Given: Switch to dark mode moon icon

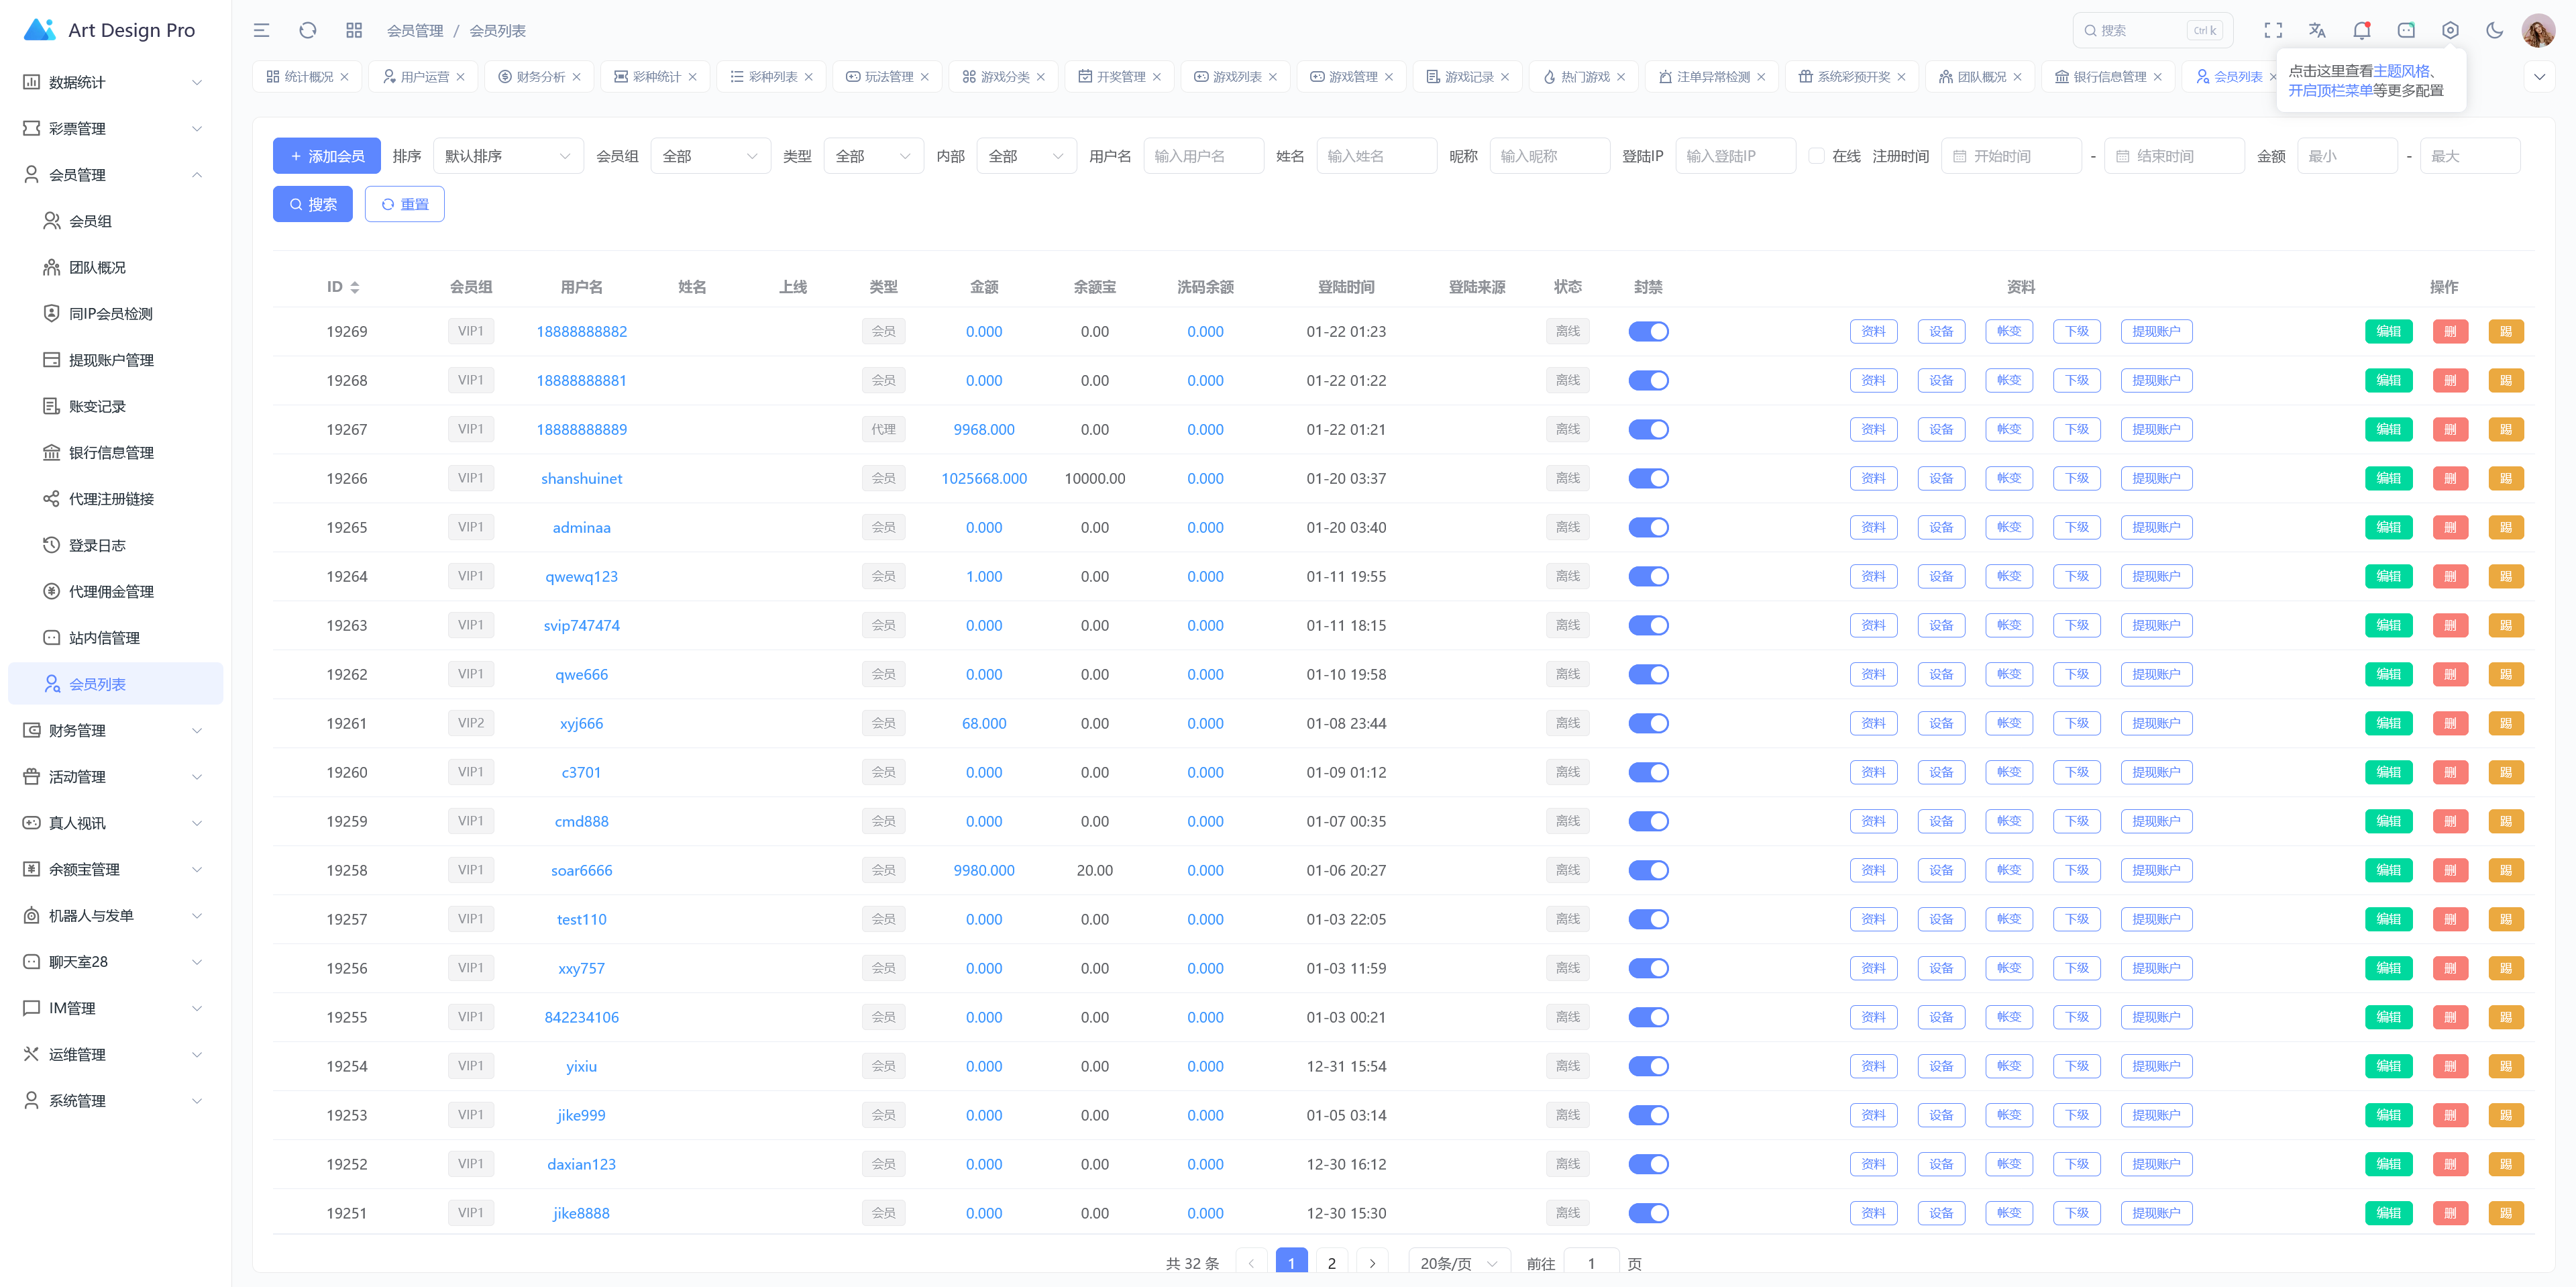Looking at the screenshot, I should click(x=2494, y=30).
